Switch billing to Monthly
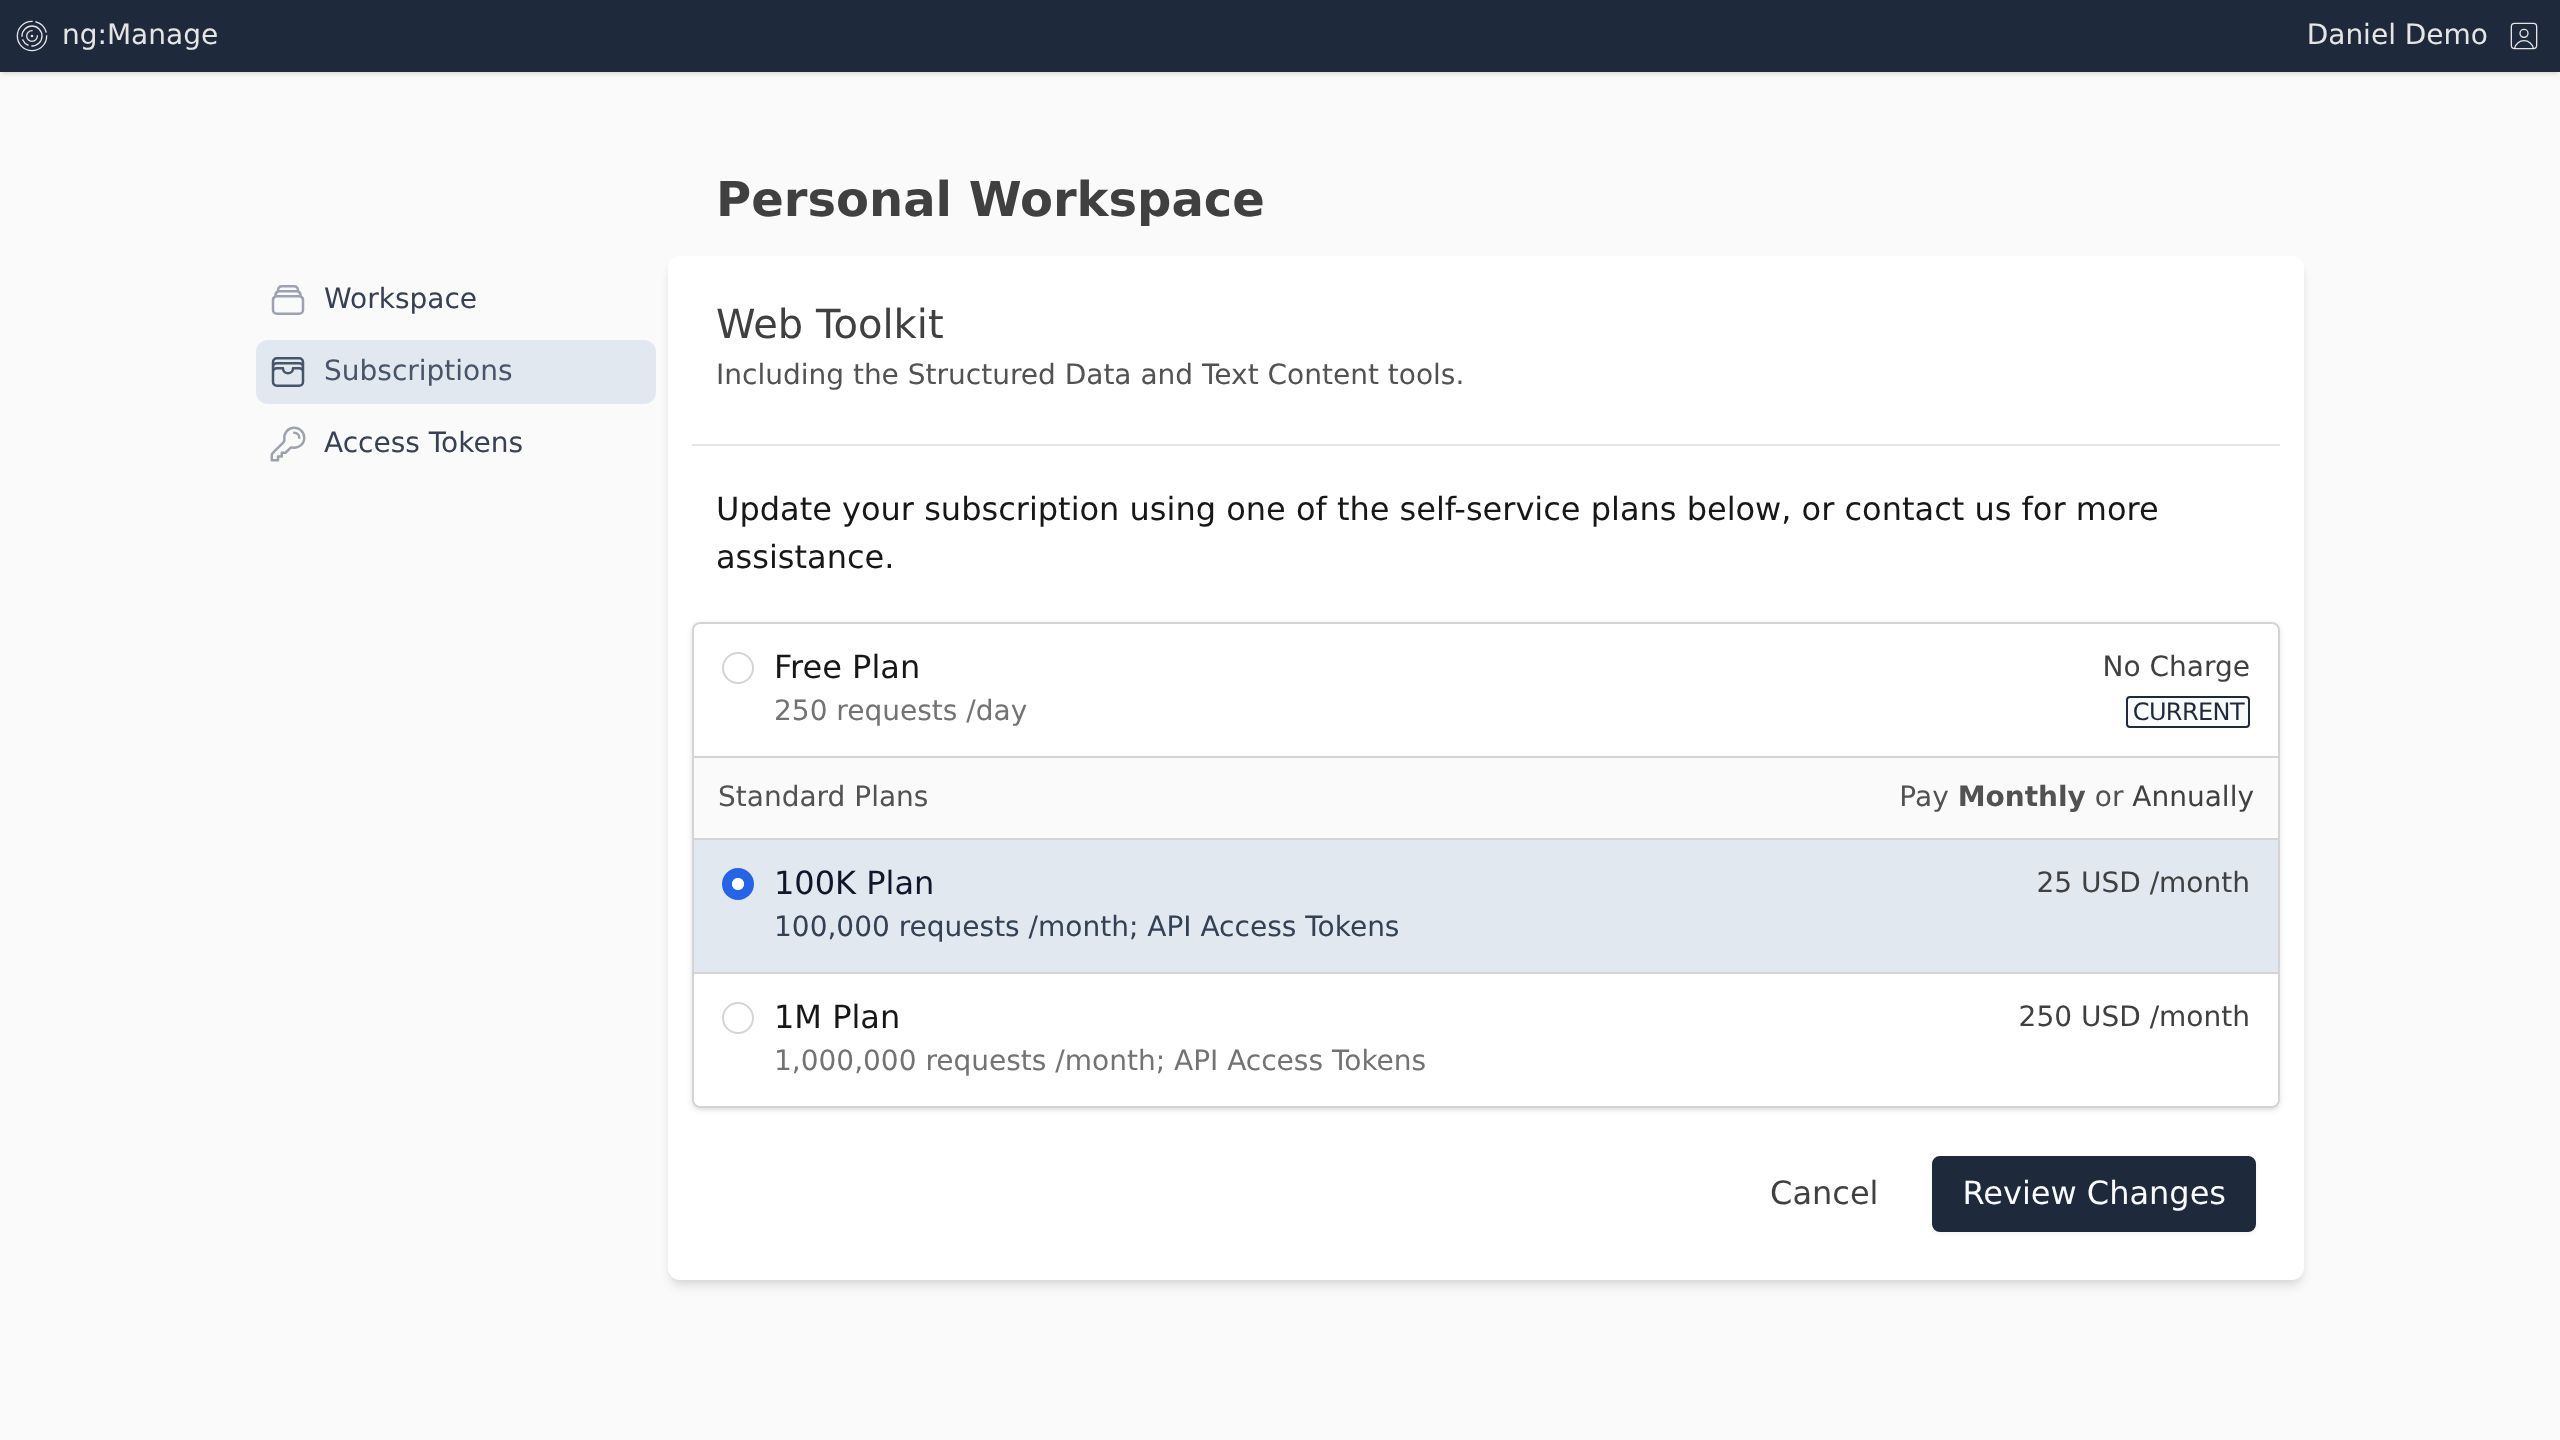 [2020, 797]
